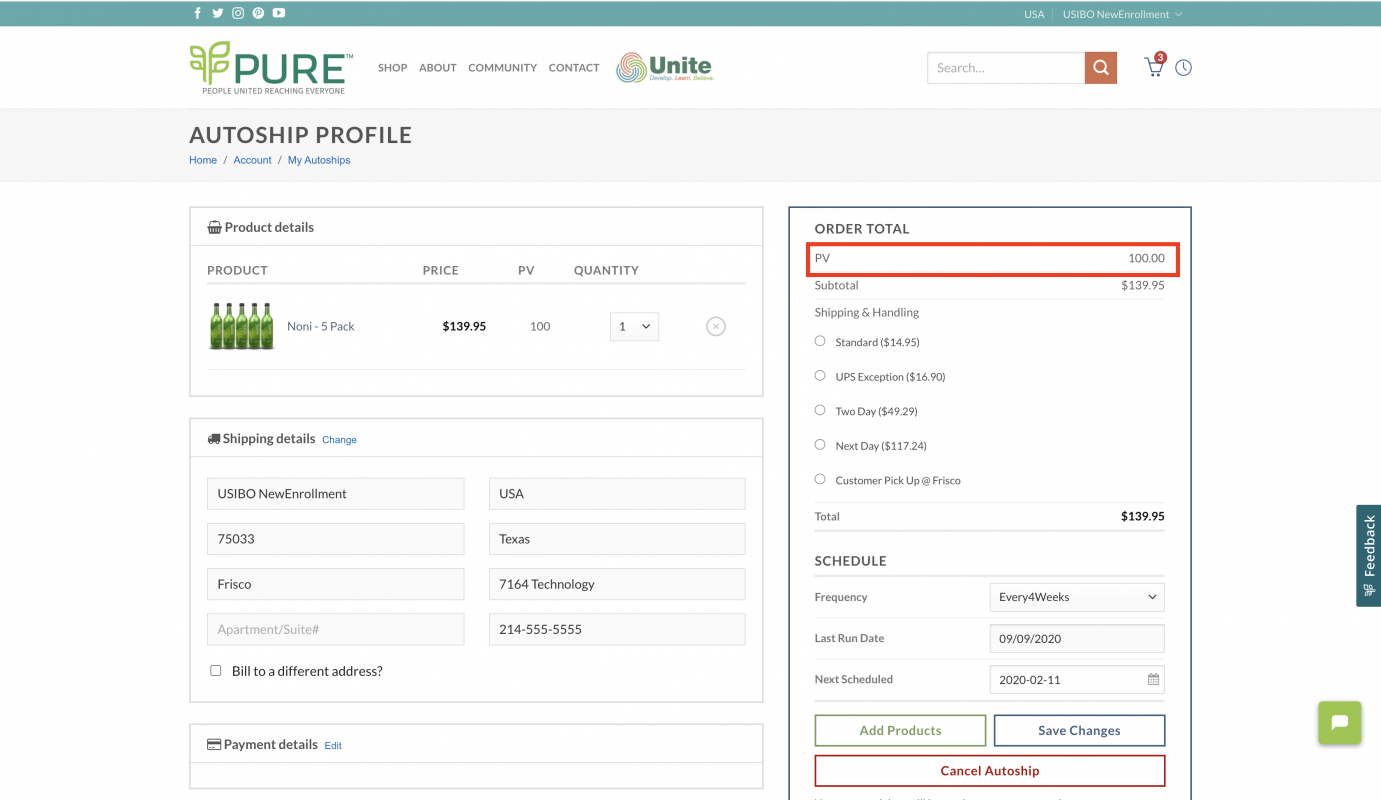Click the 7164 Technology address field

tap(617, 584)
